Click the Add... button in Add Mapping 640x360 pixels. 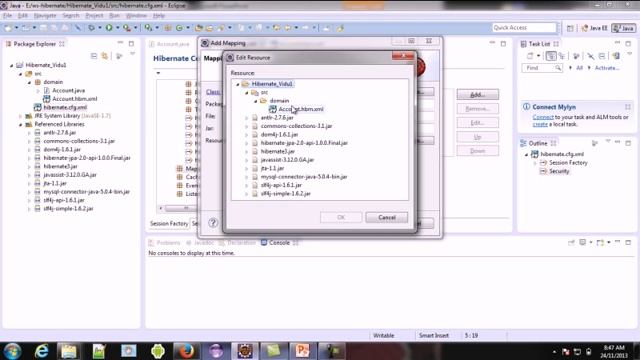(477, 95)
